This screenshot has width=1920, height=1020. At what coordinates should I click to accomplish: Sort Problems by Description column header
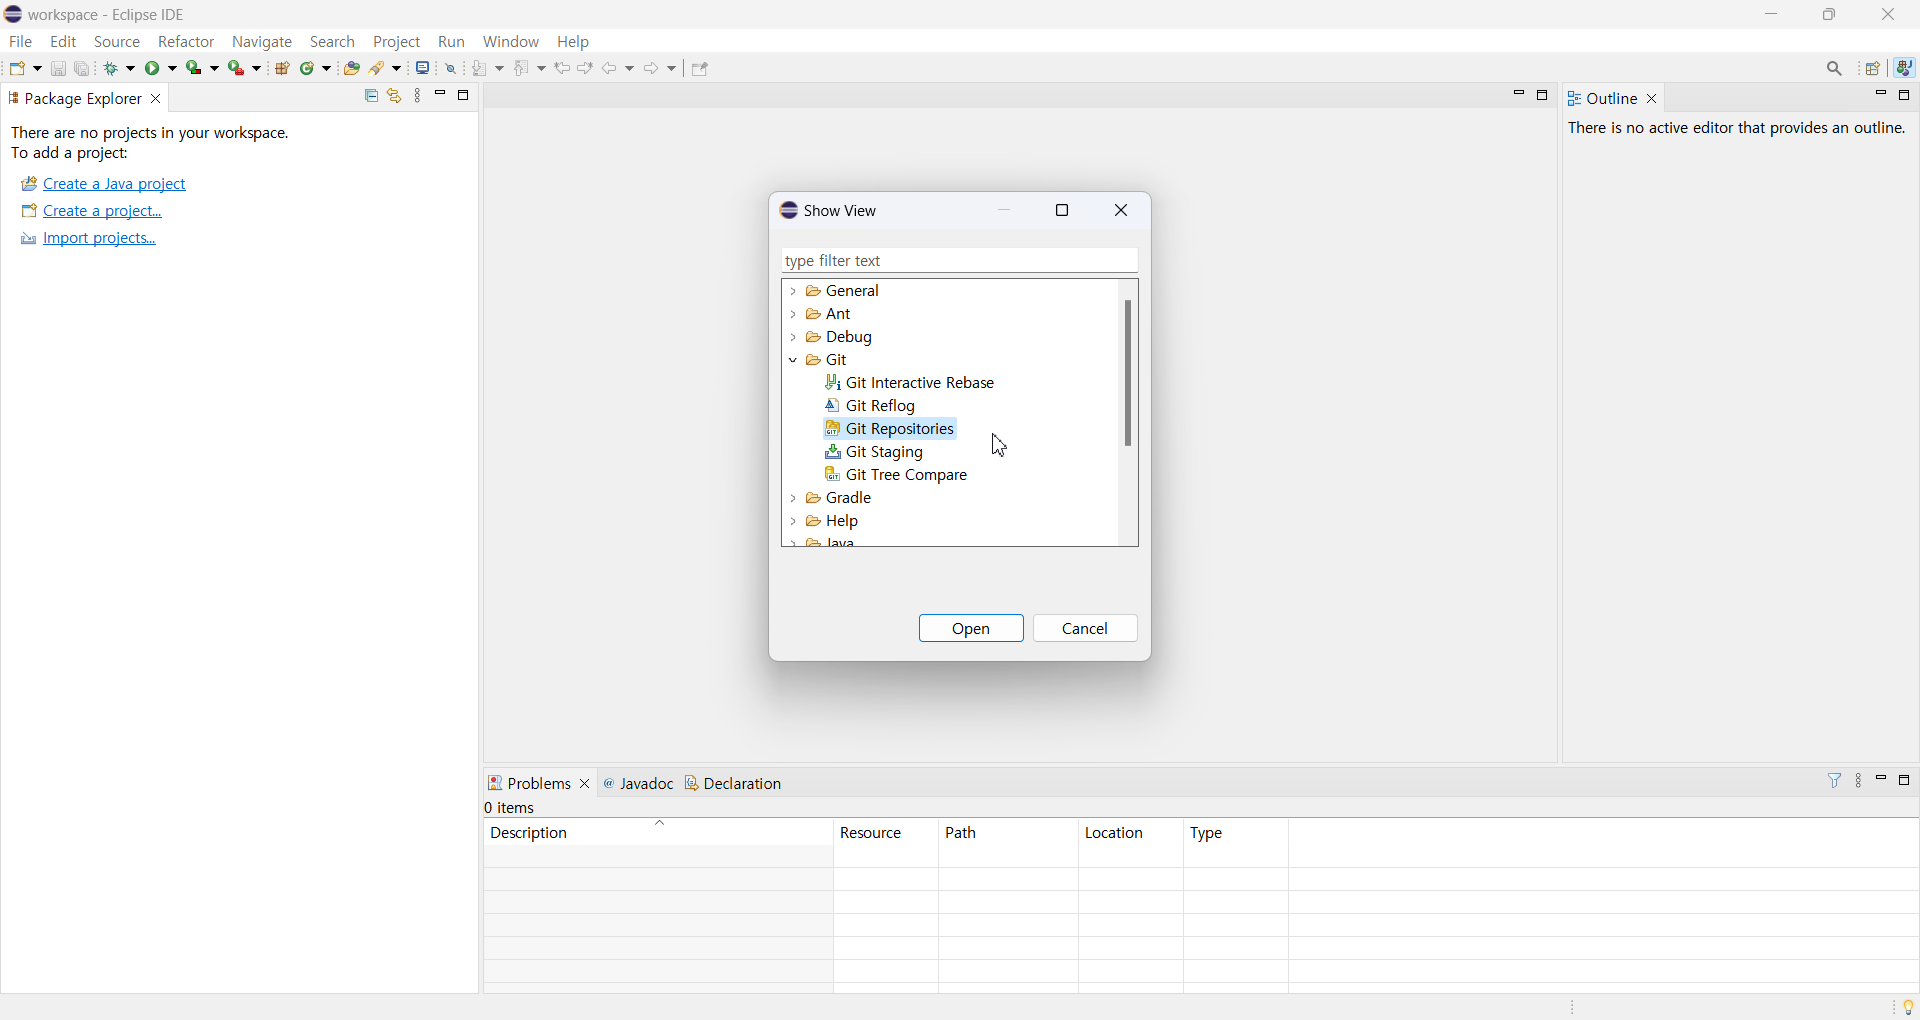[x=658, y=834]
